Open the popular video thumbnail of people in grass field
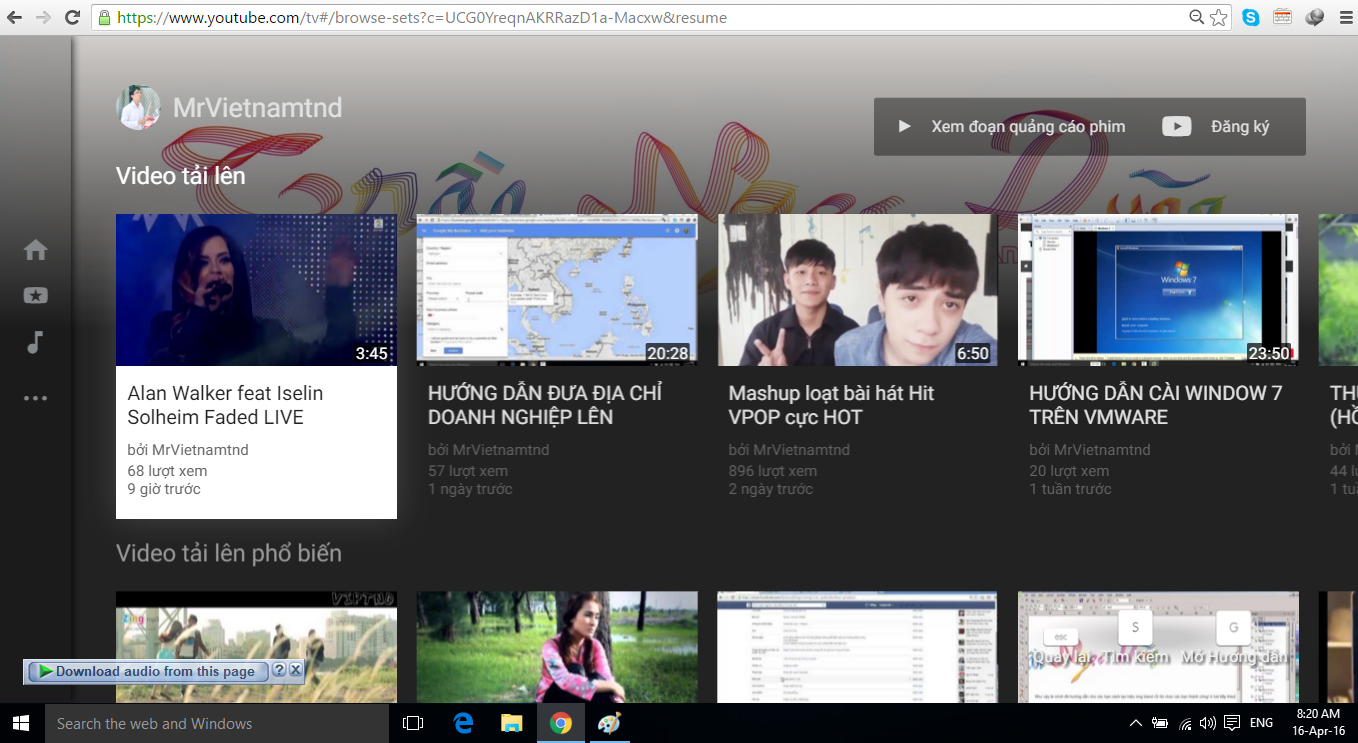 (256, 647)
